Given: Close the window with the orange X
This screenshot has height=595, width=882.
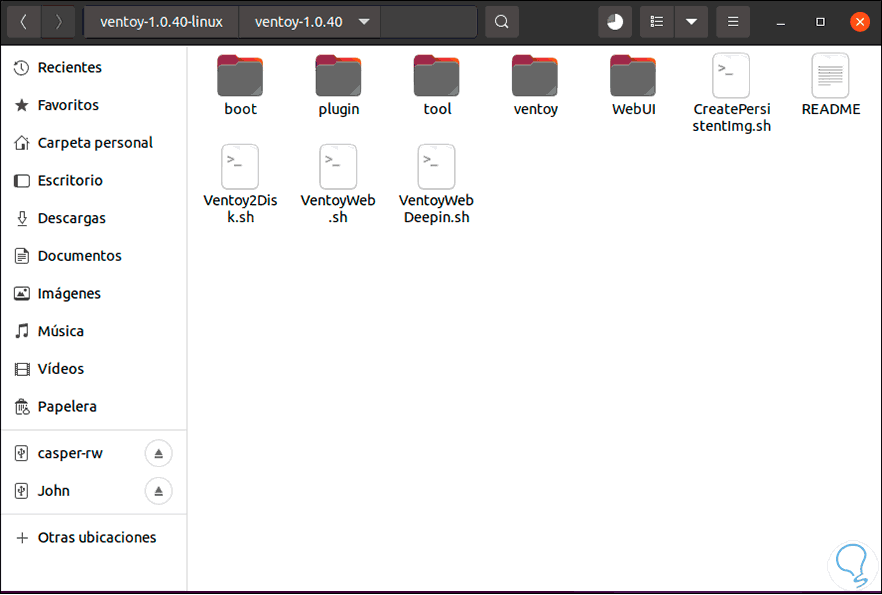Looking at the screenshot, I should click(860, 22).
